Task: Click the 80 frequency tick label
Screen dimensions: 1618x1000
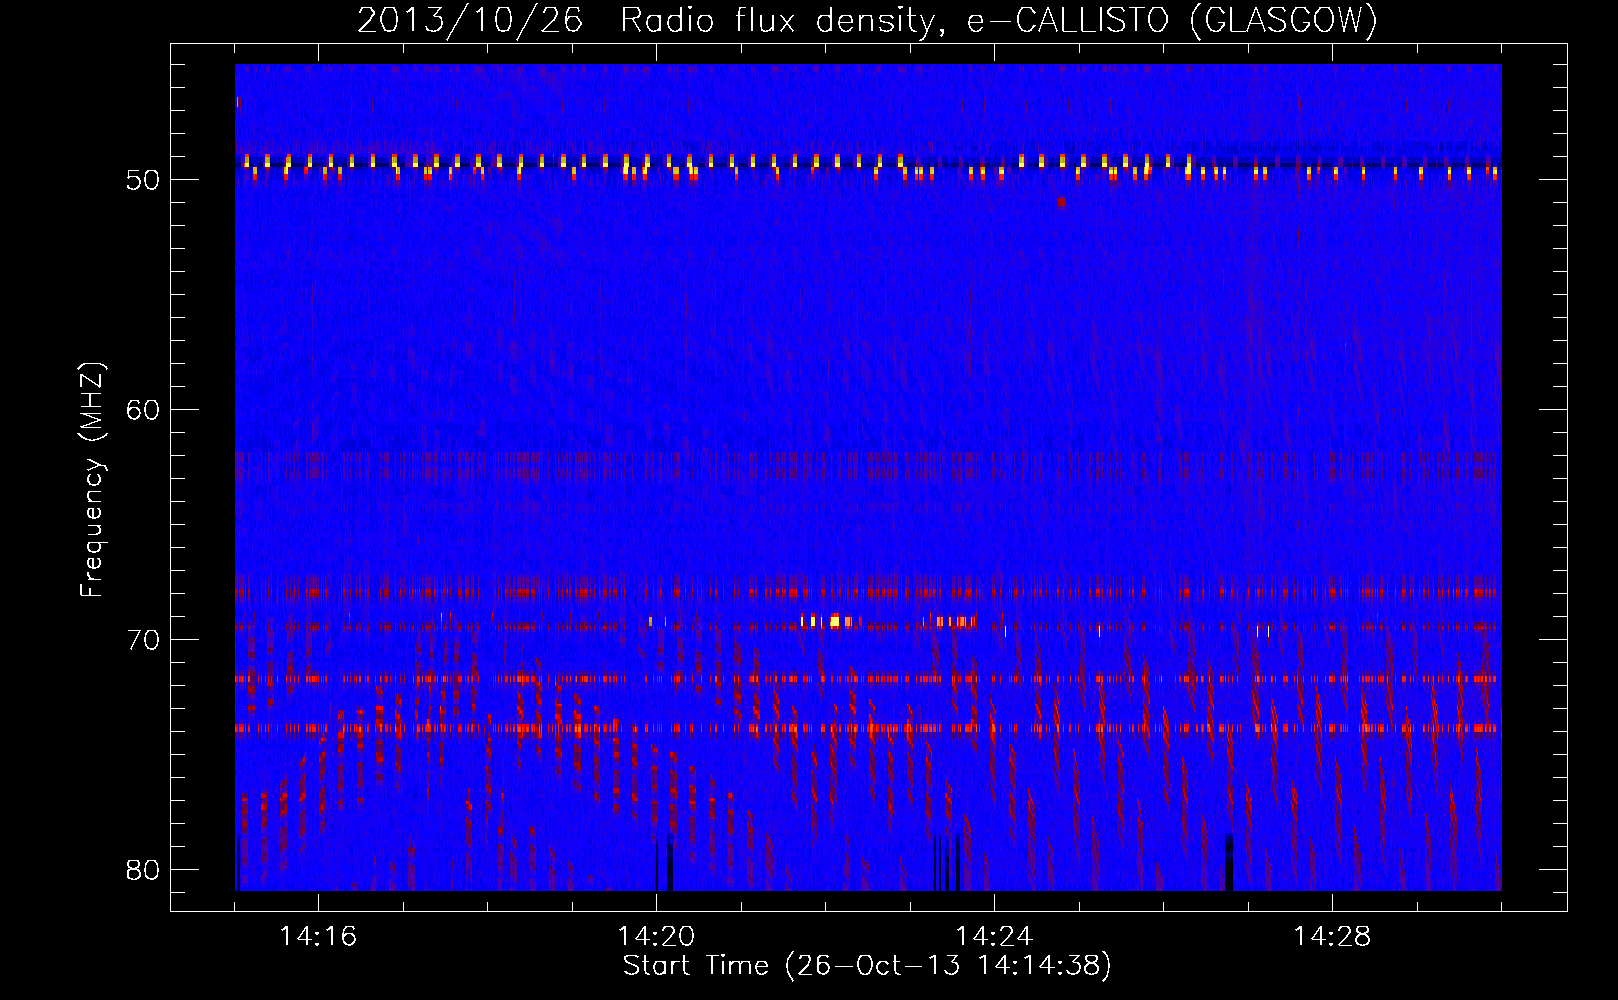Action: click(143, 870)
